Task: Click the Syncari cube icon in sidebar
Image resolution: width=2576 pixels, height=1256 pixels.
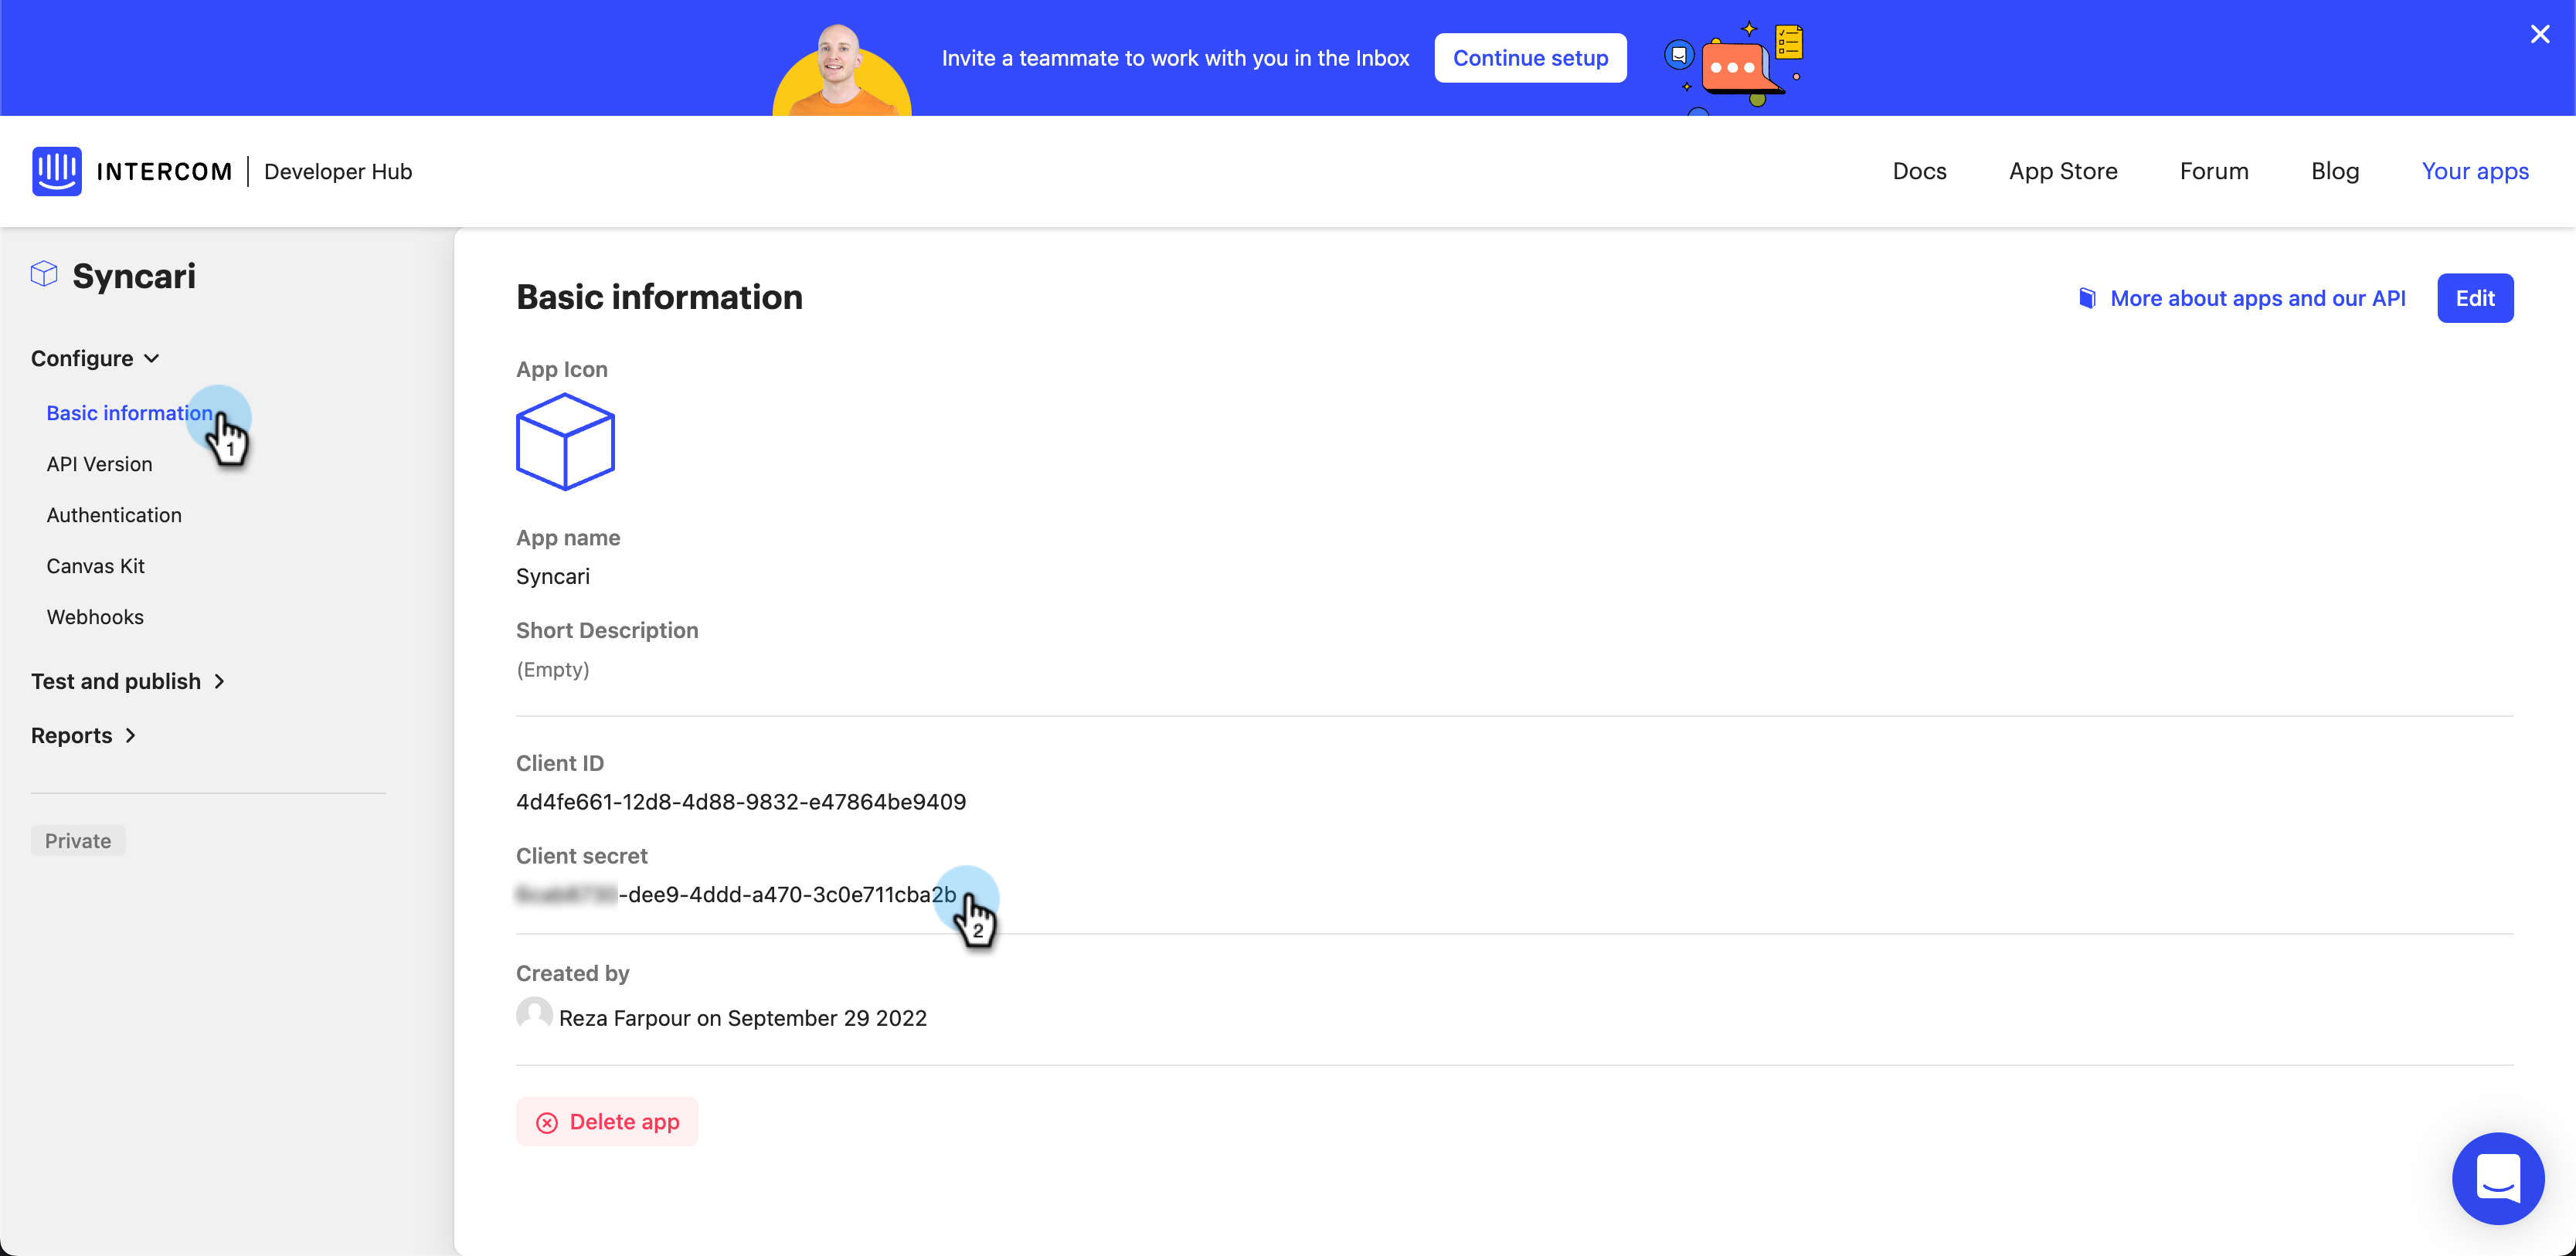Action: (44, 274)
